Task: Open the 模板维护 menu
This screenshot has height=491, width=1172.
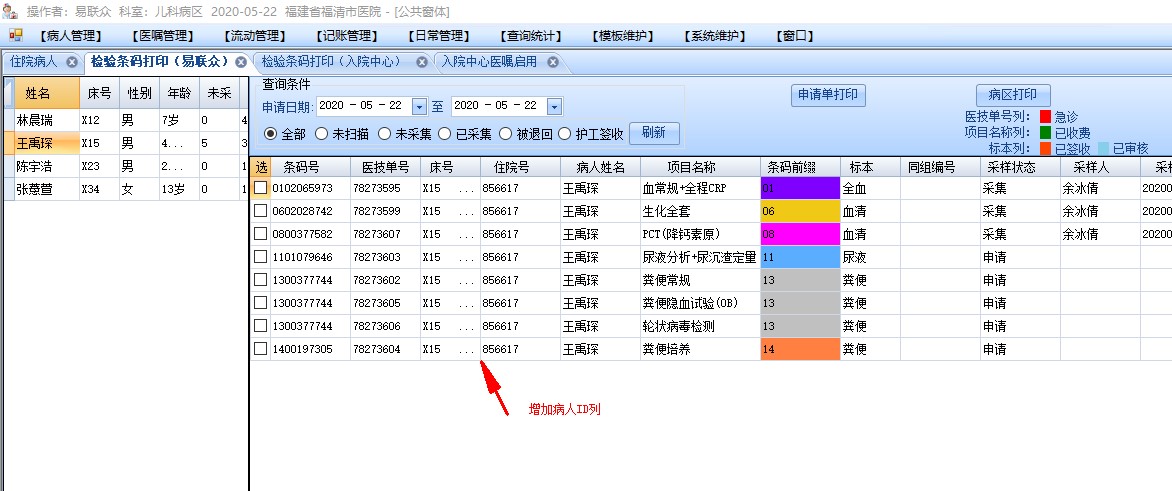Action: click(x=623, y=36)
